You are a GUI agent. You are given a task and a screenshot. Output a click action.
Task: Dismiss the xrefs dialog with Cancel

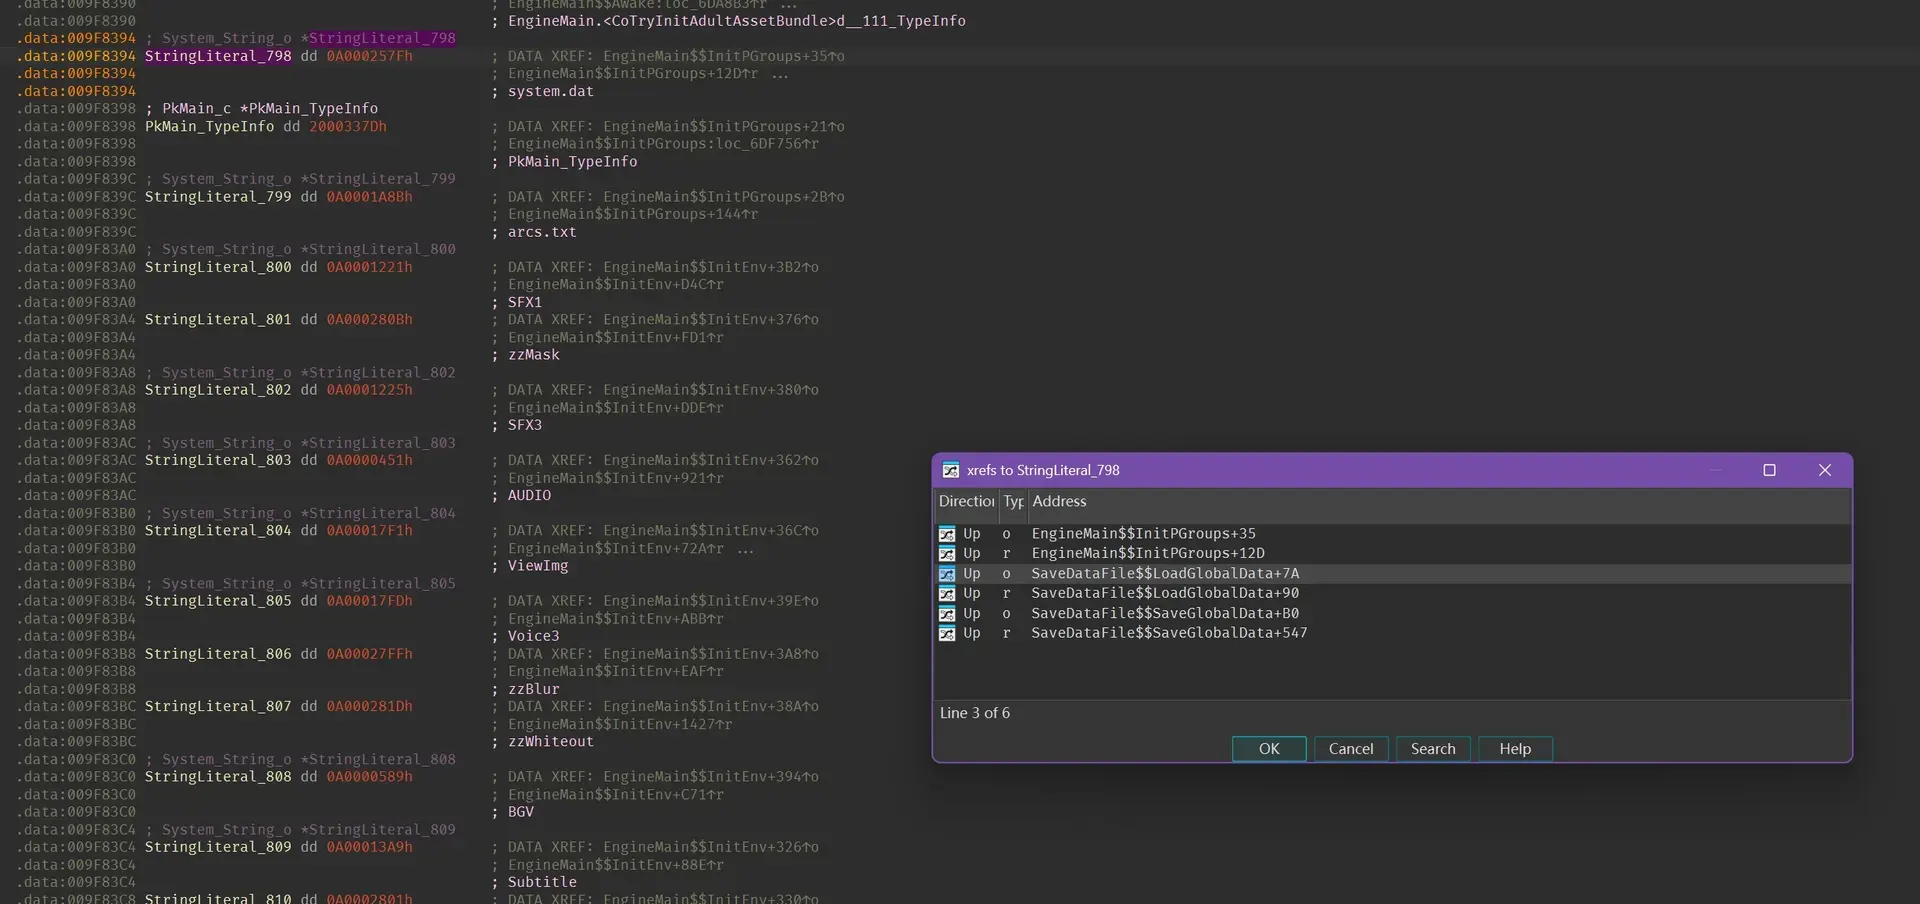[x=1351, y=749]
